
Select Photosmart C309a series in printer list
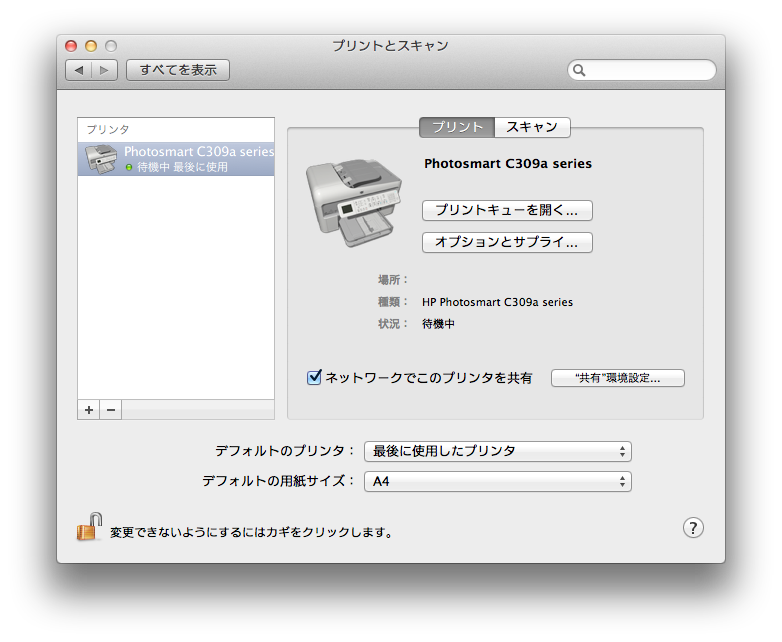[176, 159]
